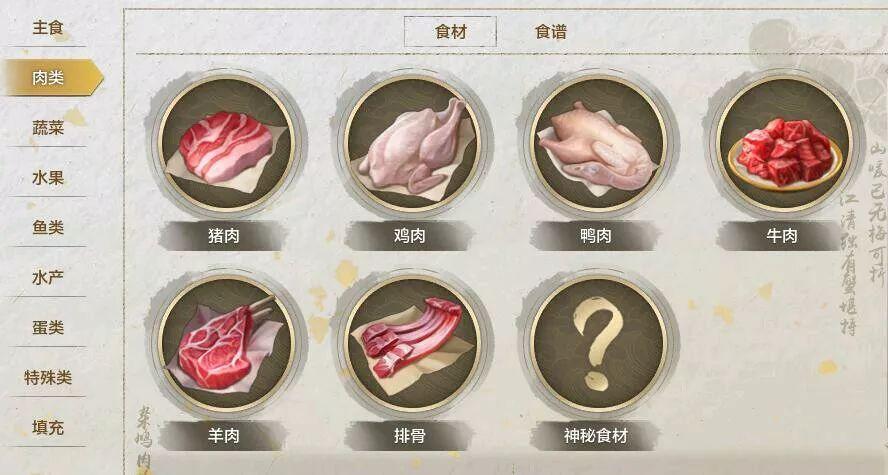
Task: Go to the 蔬菜 vegetables category
Action: pos(48,128)
